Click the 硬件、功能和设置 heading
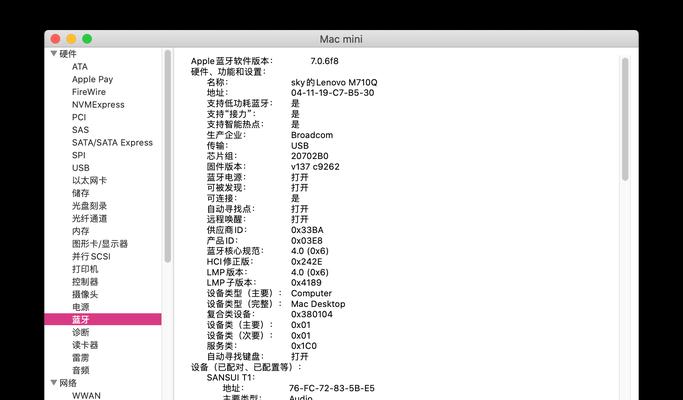Screen dimensions: 683x400 pos(228,71)
